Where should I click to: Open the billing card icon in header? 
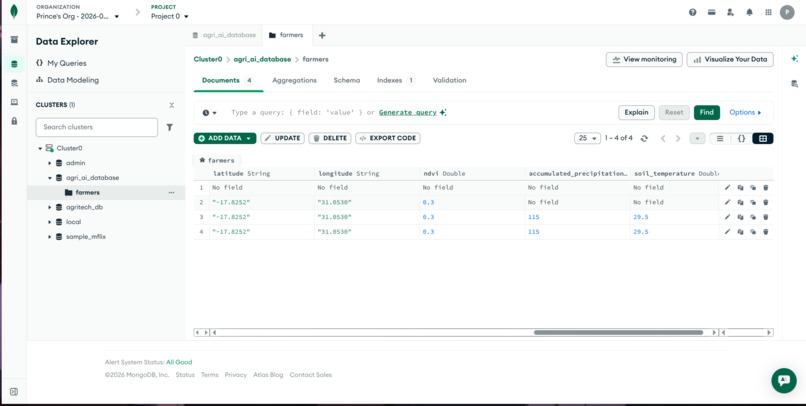point(711,12)
